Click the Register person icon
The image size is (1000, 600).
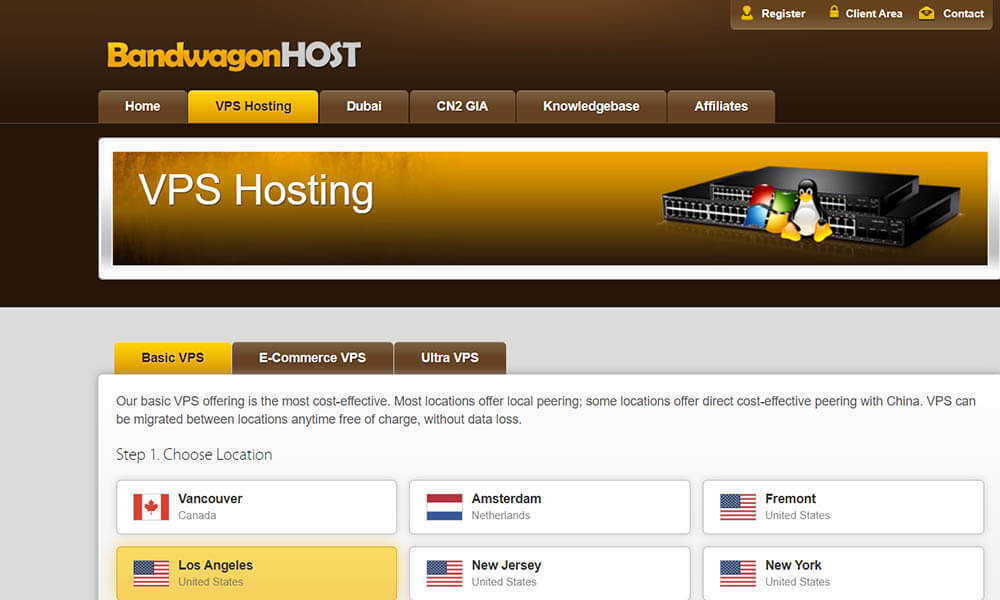(x=747, y=13)
